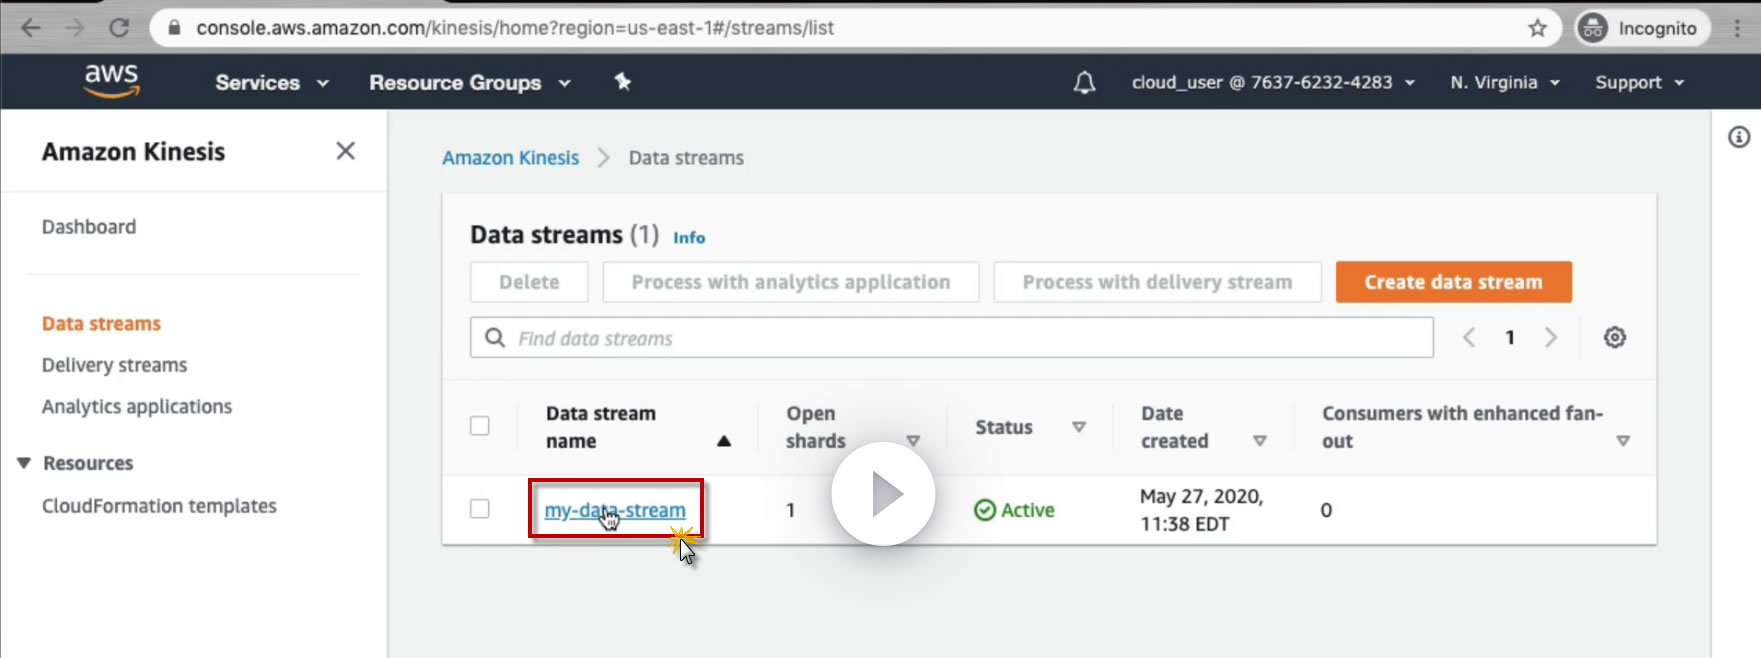
Task: Click Process with analytics application
Action: pos(791,282)
